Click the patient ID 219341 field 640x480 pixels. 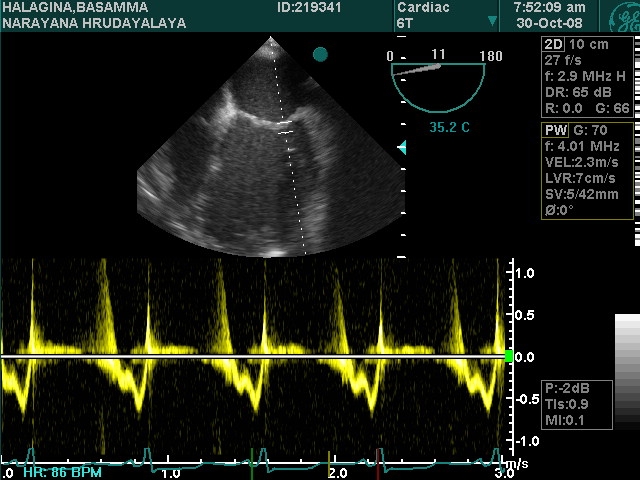pyautogui.click(x=312, y=7)
